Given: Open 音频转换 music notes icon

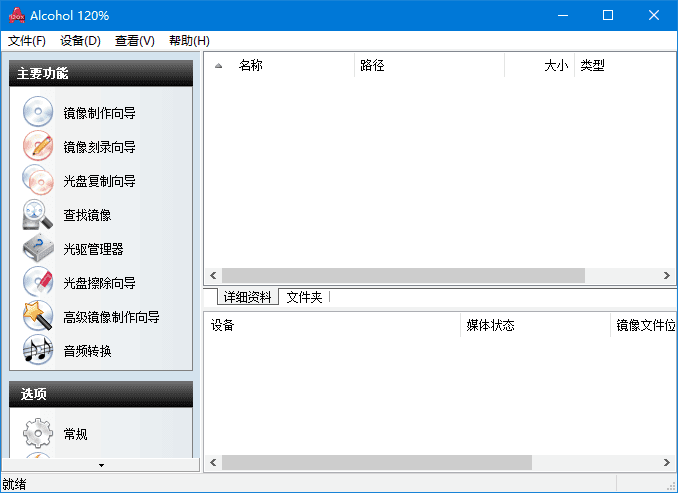Looking at the screenshot, I should (38, 350).
